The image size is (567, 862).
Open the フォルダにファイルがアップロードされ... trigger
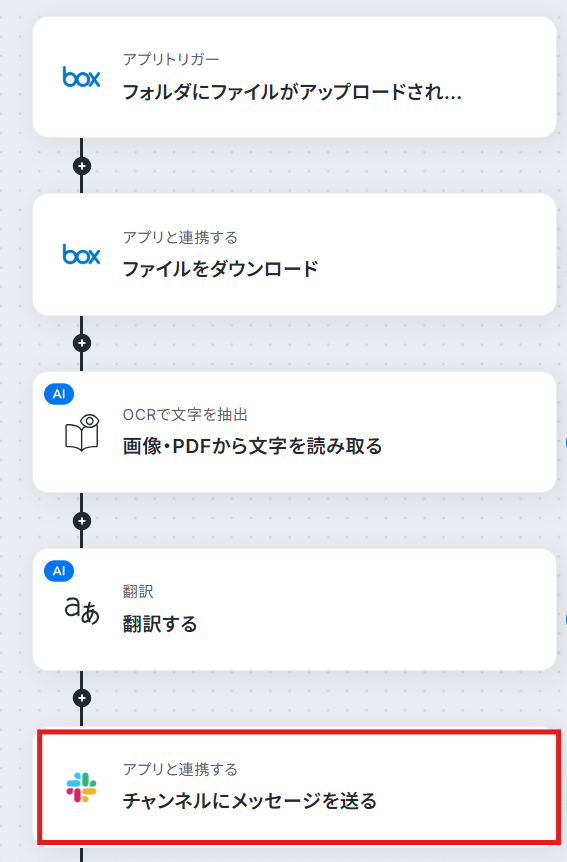click(294, 77)
